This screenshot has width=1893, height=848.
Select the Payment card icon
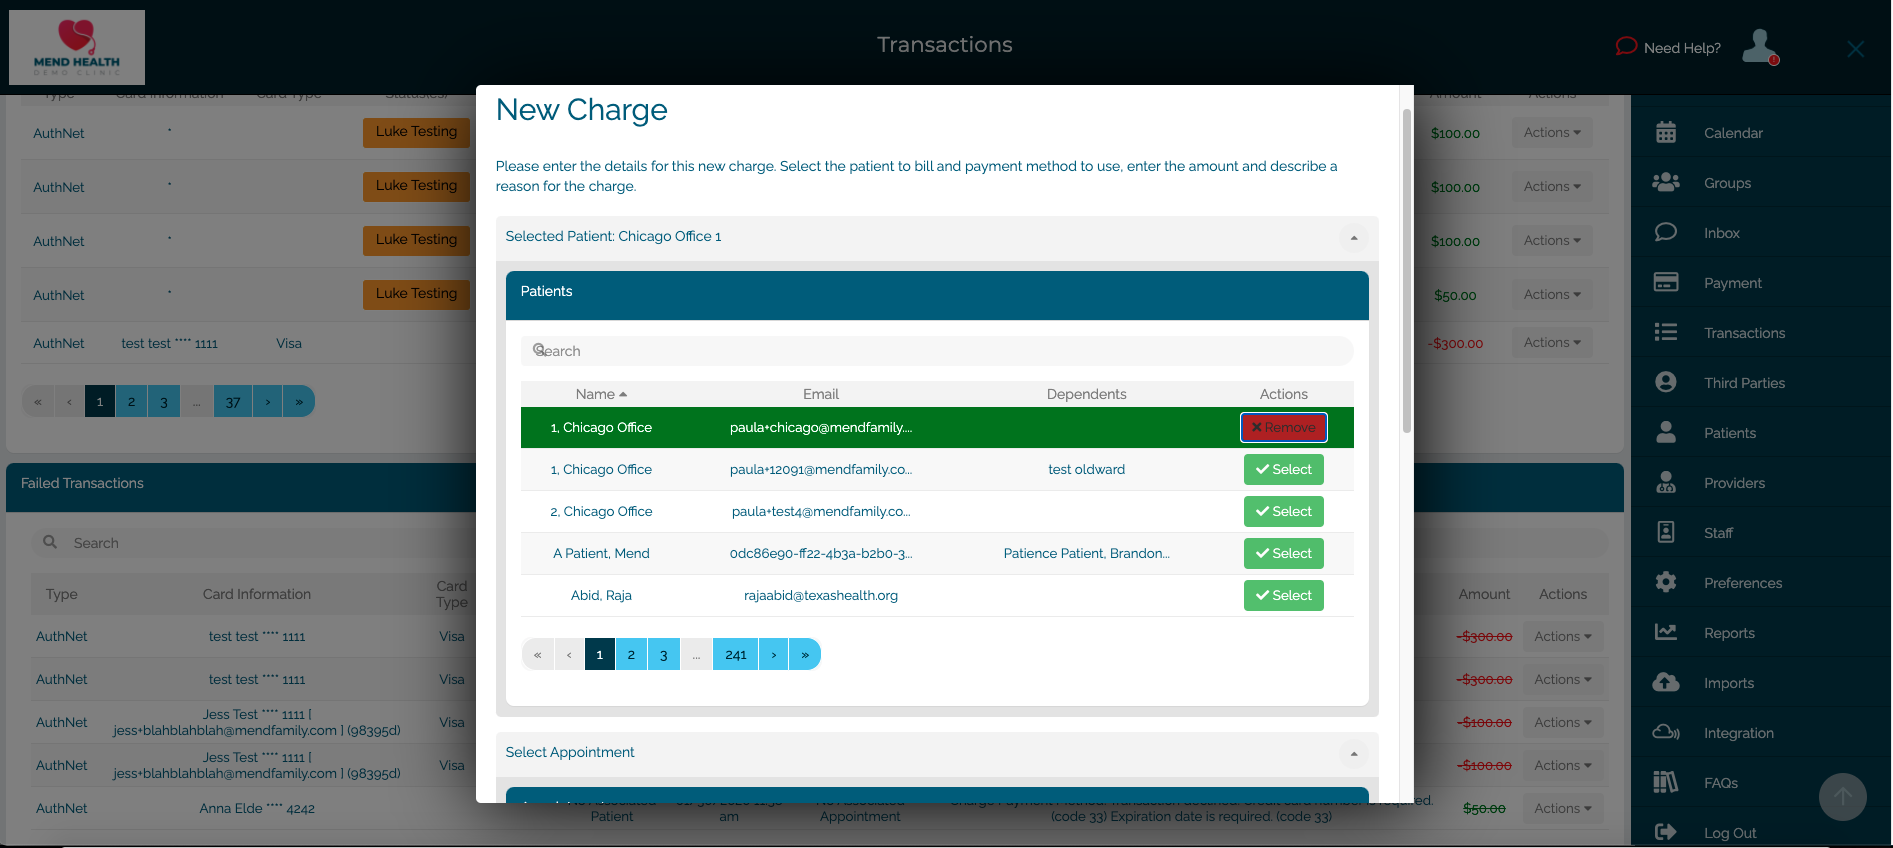pyautogui.click(x=1665, y=283)
